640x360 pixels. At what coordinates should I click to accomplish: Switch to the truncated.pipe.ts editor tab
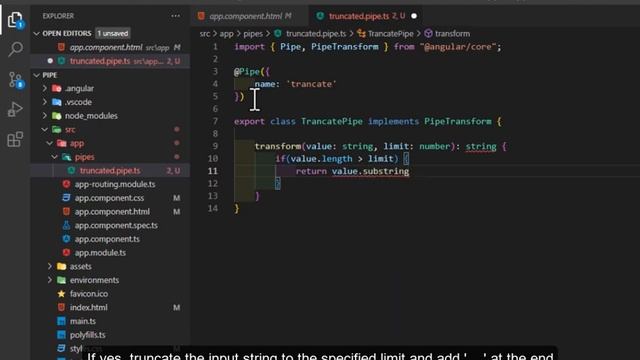click(367, 16)
